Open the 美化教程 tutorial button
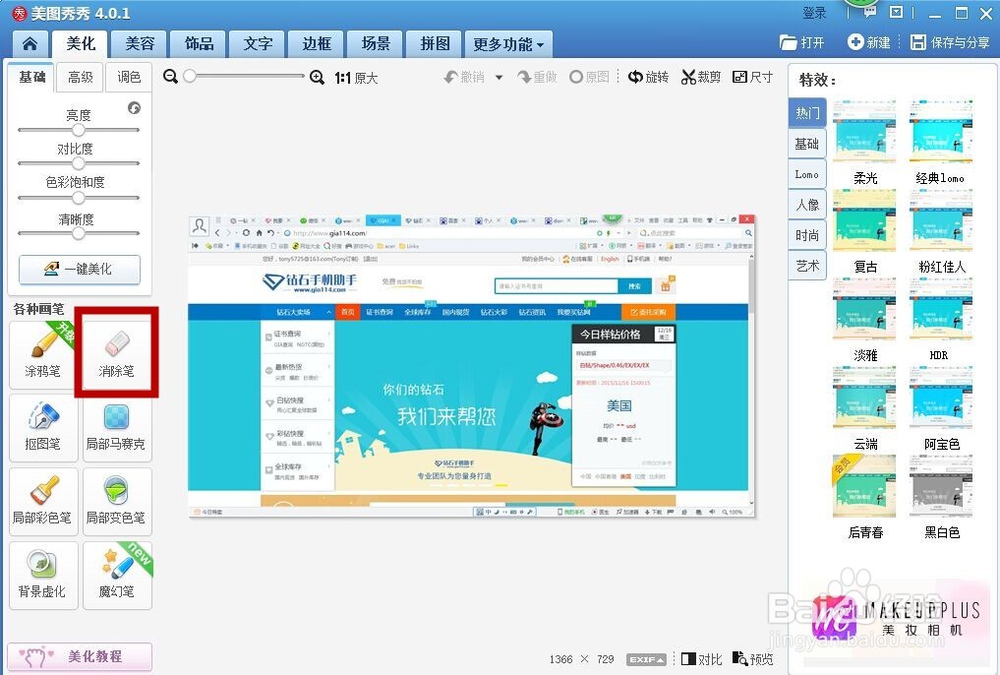1000x675 pixels. pos(80,656)
